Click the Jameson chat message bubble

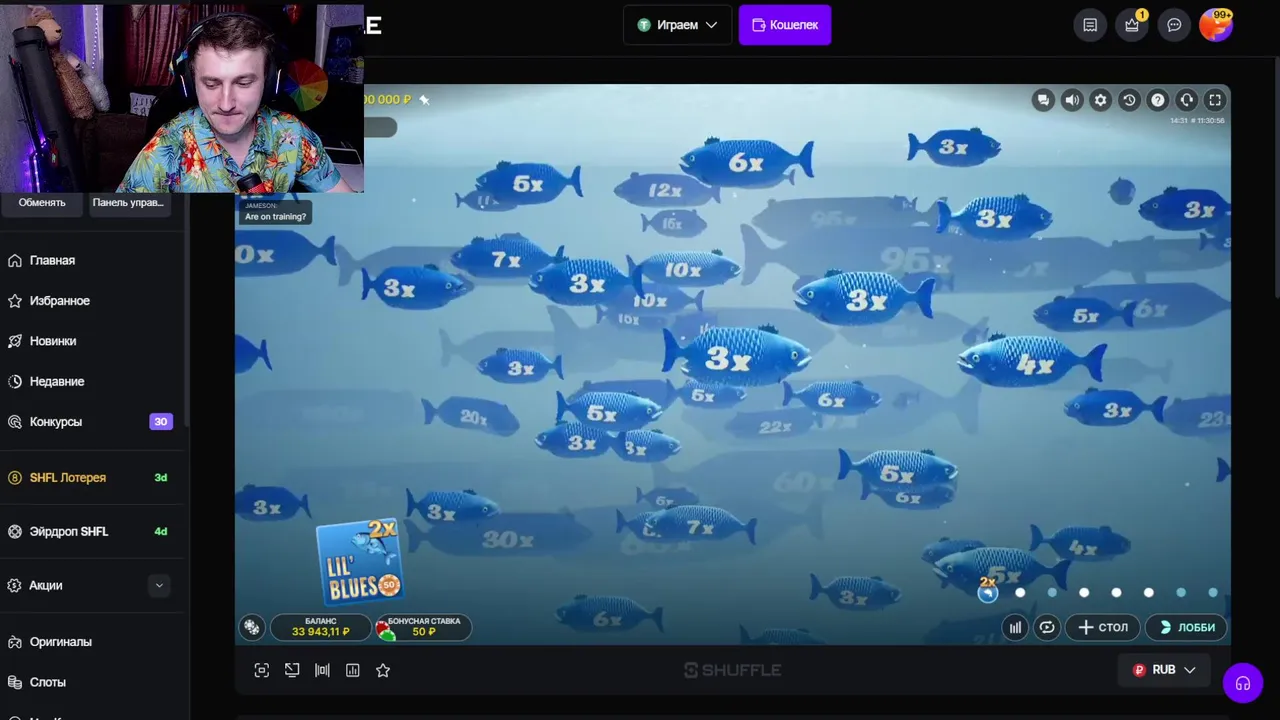click(x=275, y=212)
